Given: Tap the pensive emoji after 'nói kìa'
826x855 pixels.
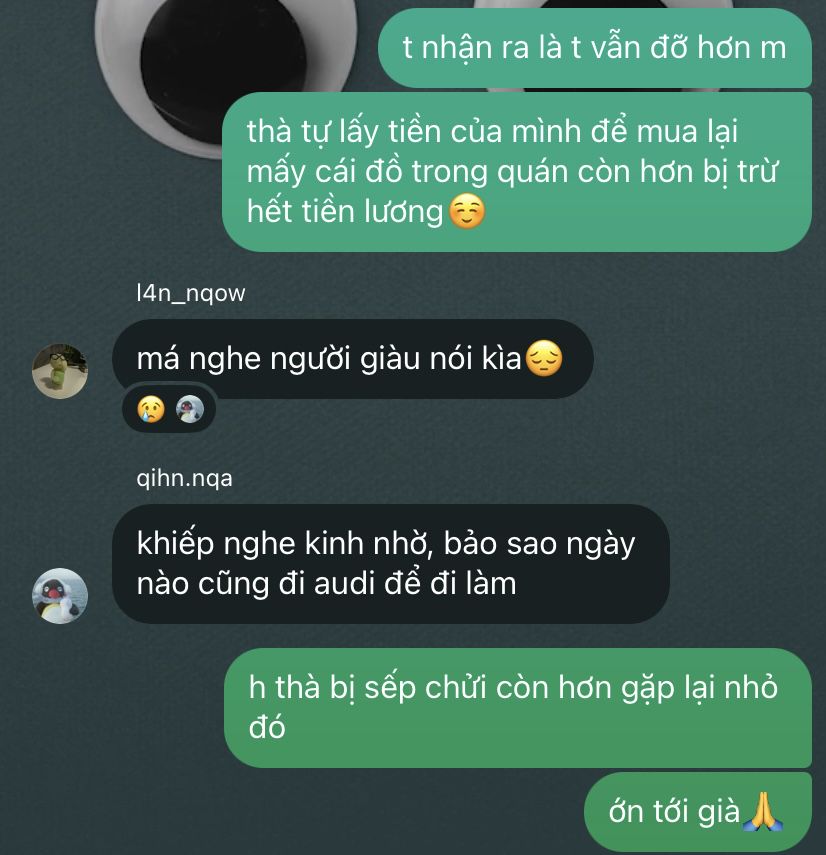Looking at the screenshot, I should (x=544, y=358).
